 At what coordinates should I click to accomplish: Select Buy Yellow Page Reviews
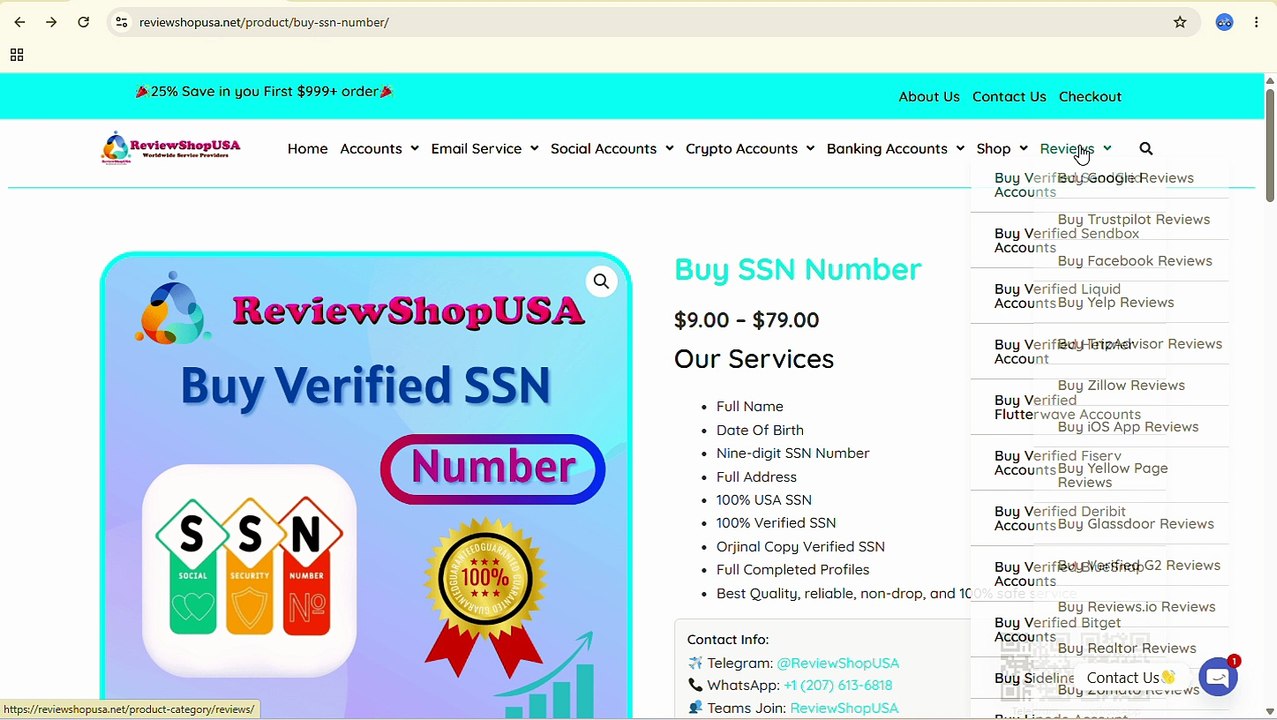coord(1112,475)
